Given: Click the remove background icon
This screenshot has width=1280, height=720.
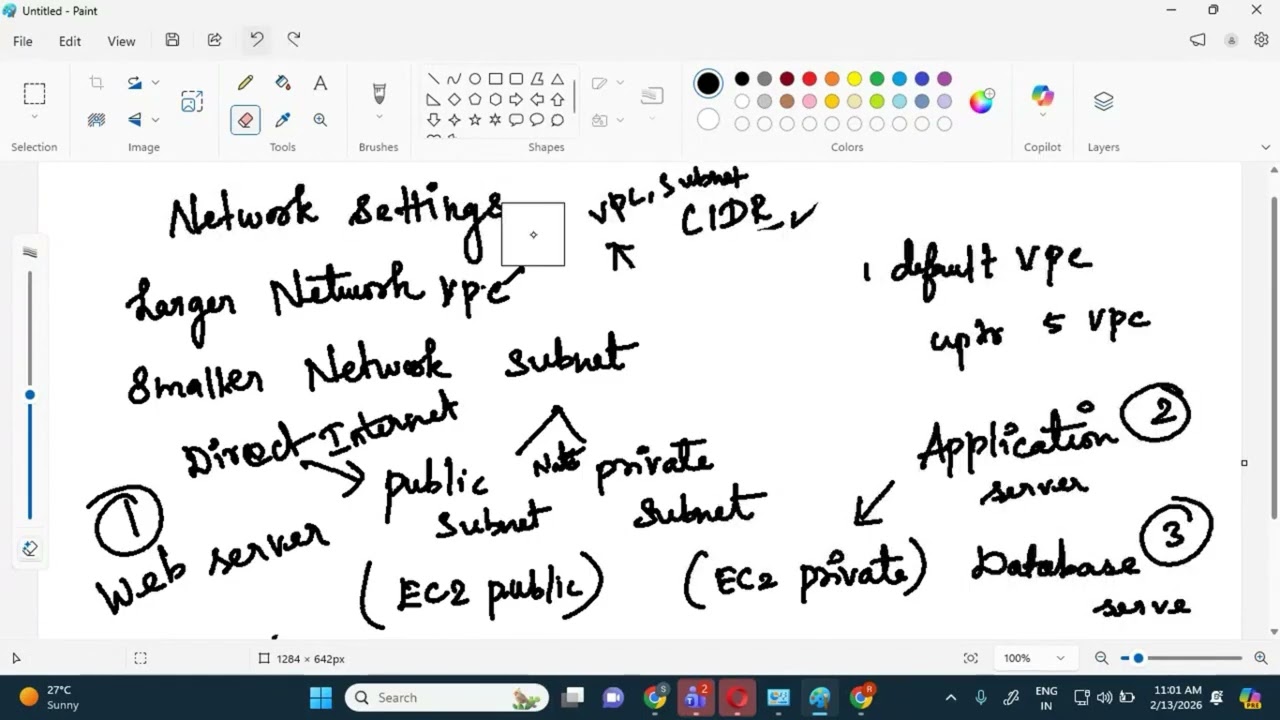Looking at the screenshot, I should [x=96, y=120].
